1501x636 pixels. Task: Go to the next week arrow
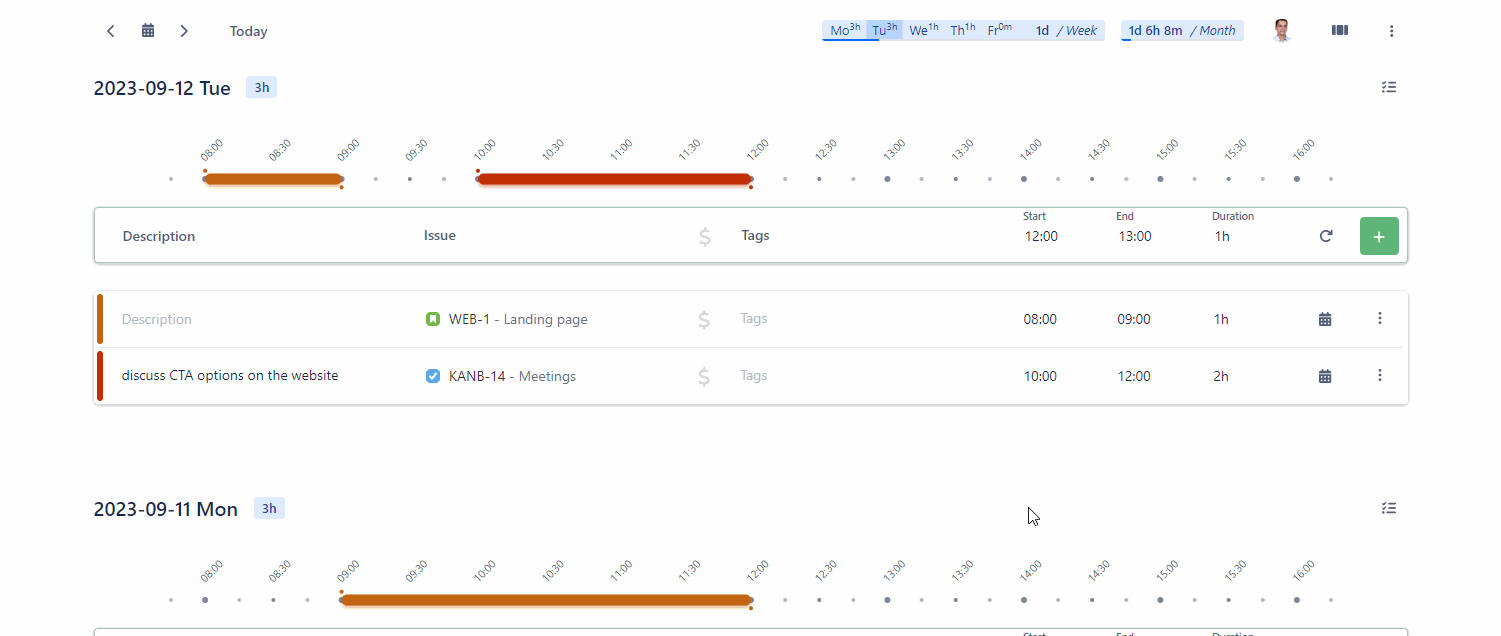click(x=184, y=31)
